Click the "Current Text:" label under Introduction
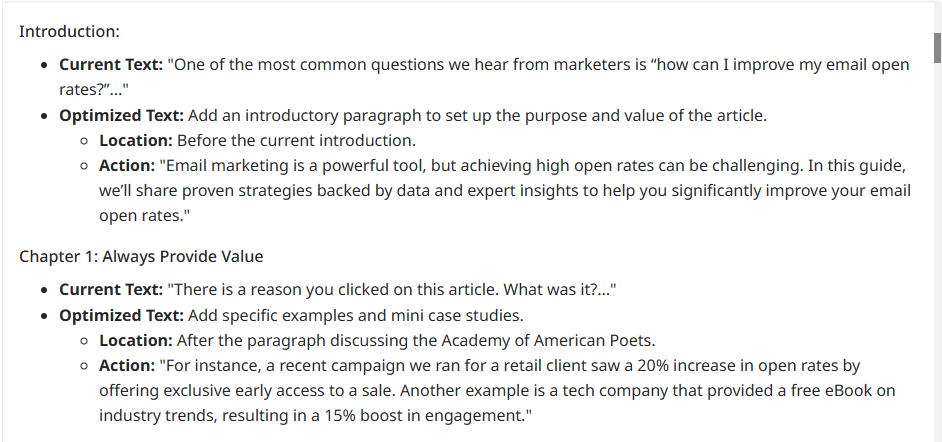 pos(110,65)
